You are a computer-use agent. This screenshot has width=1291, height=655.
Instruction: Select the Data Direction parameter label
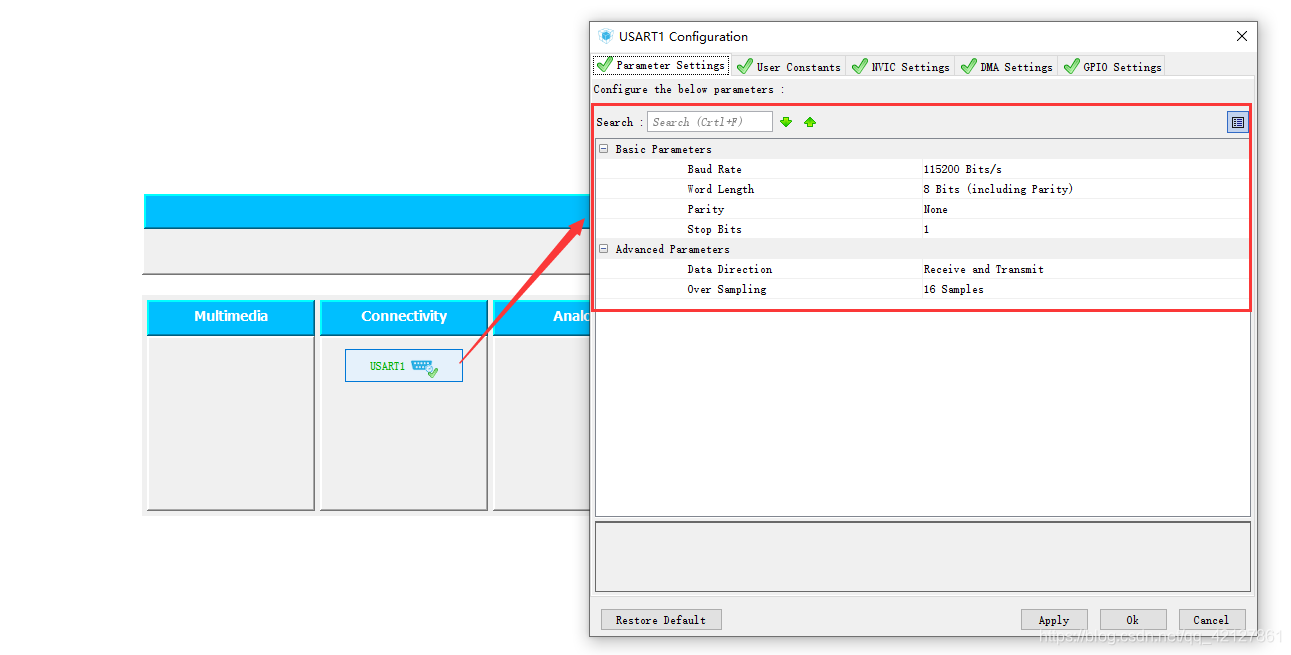(729, 269)
